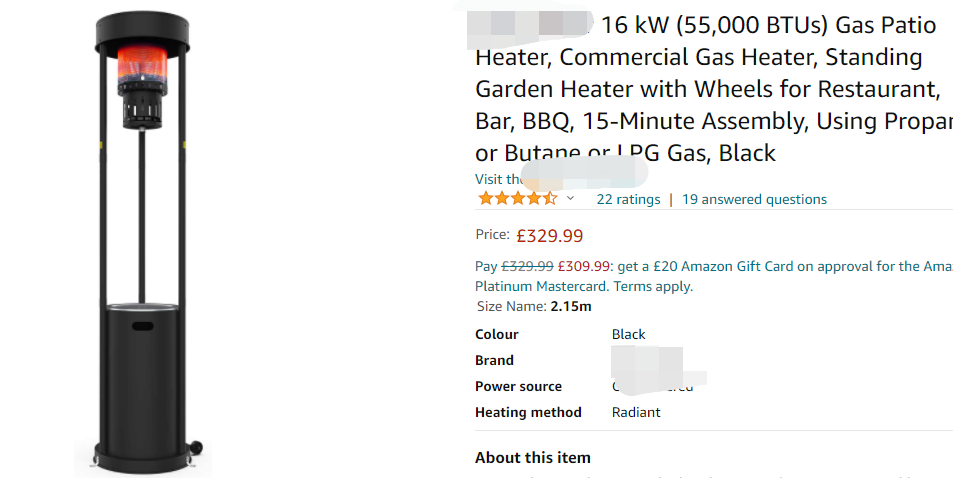Expand the ratings breakdown chevron beside stars
The width and height of the screenshot is (953, 478).
click(x=570, y=198)
